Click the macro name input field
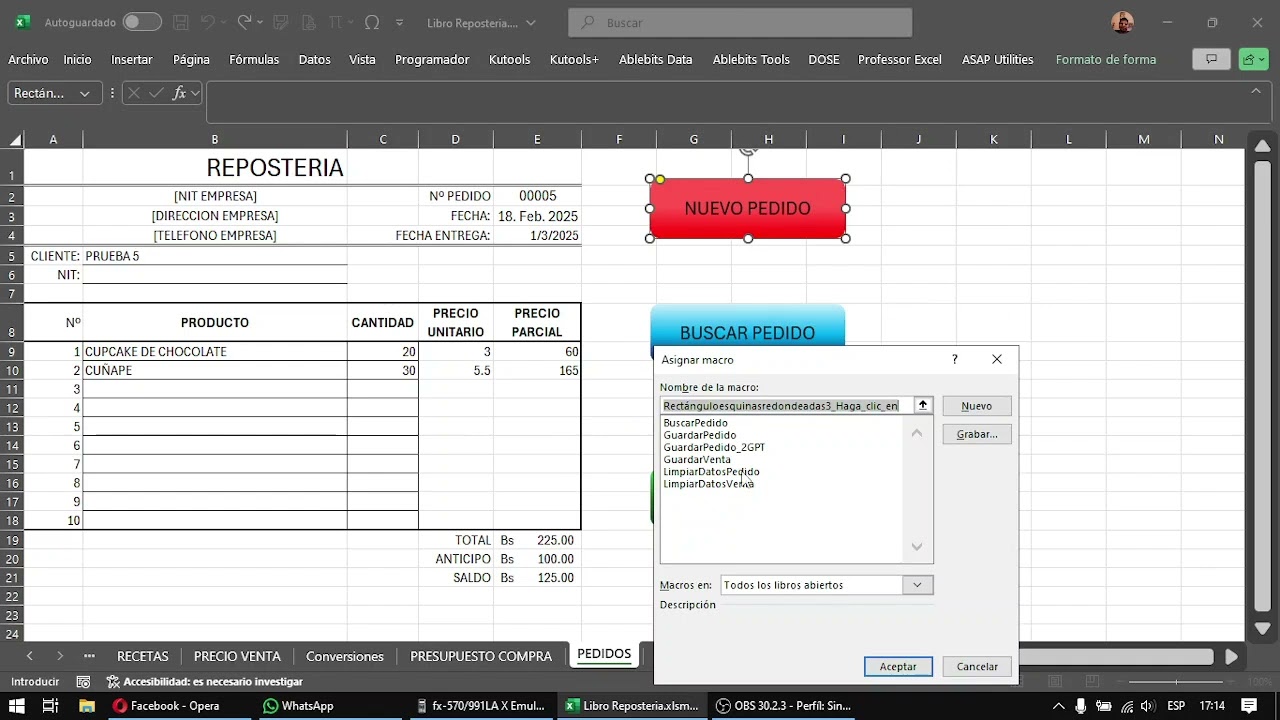Image resolution: width=1280 pixels, height=720 pixels. coord(786,405)
